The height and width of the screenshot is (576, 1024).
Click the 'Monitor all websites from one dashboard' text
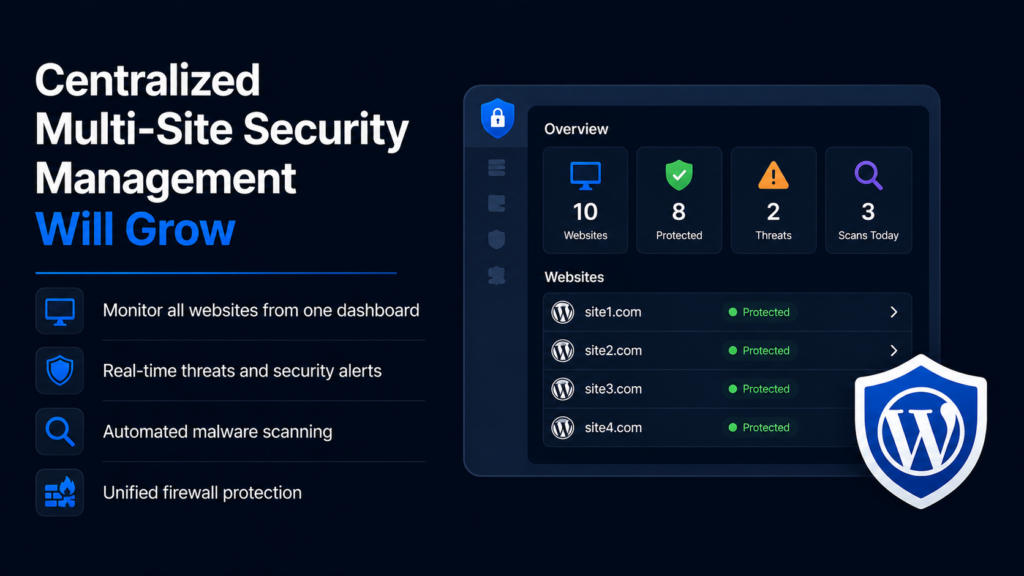(261, 310)
